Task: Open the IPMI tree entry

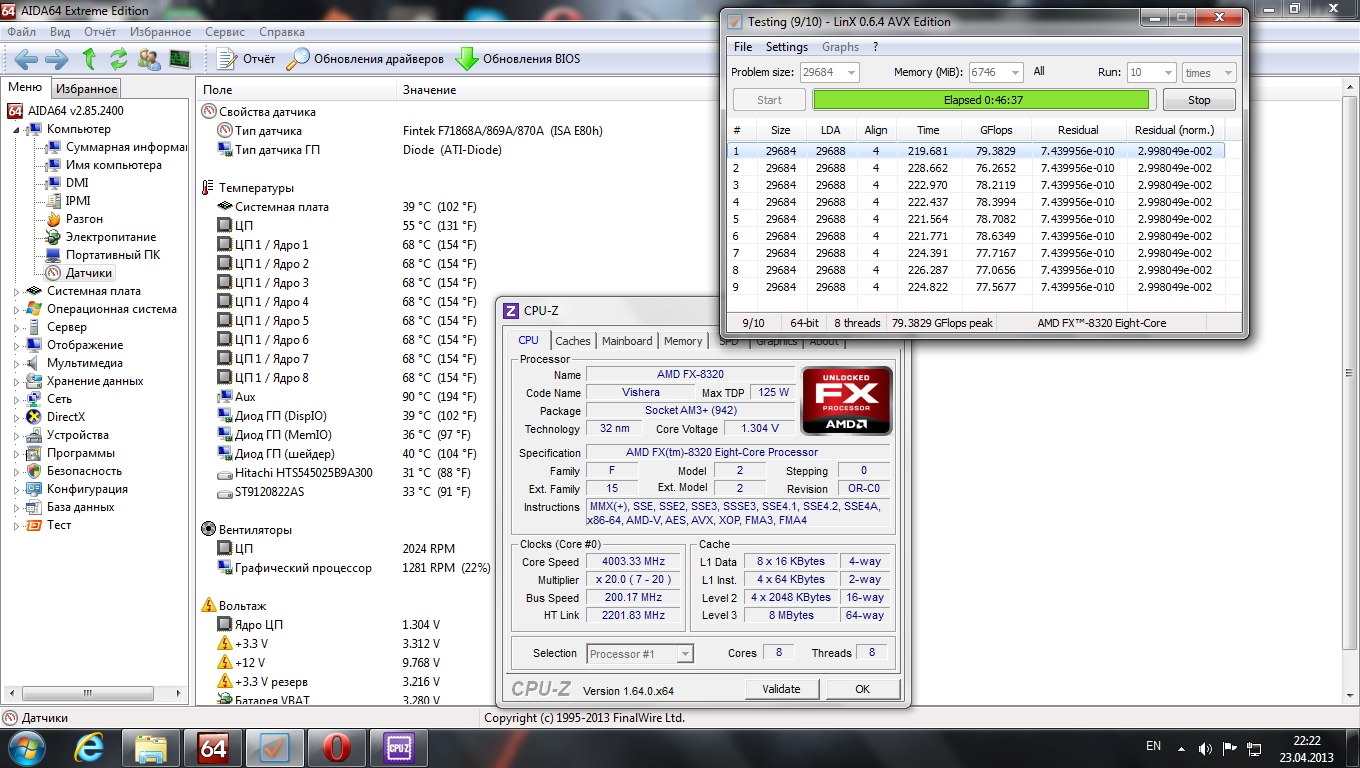Action: pos(68,201)
